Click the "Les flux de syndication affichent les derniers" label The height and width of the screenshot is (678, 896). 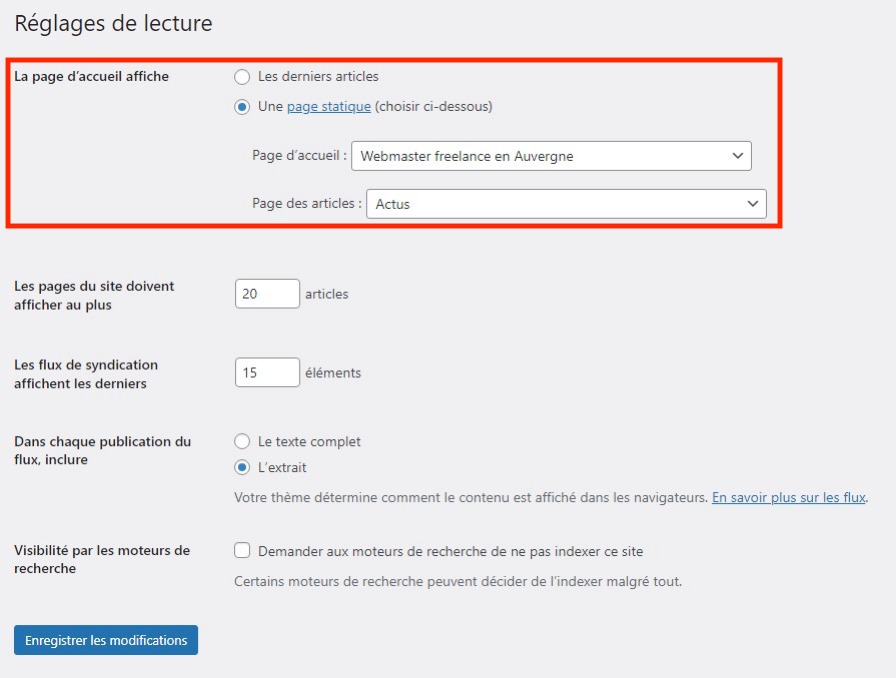coord(86,374)
